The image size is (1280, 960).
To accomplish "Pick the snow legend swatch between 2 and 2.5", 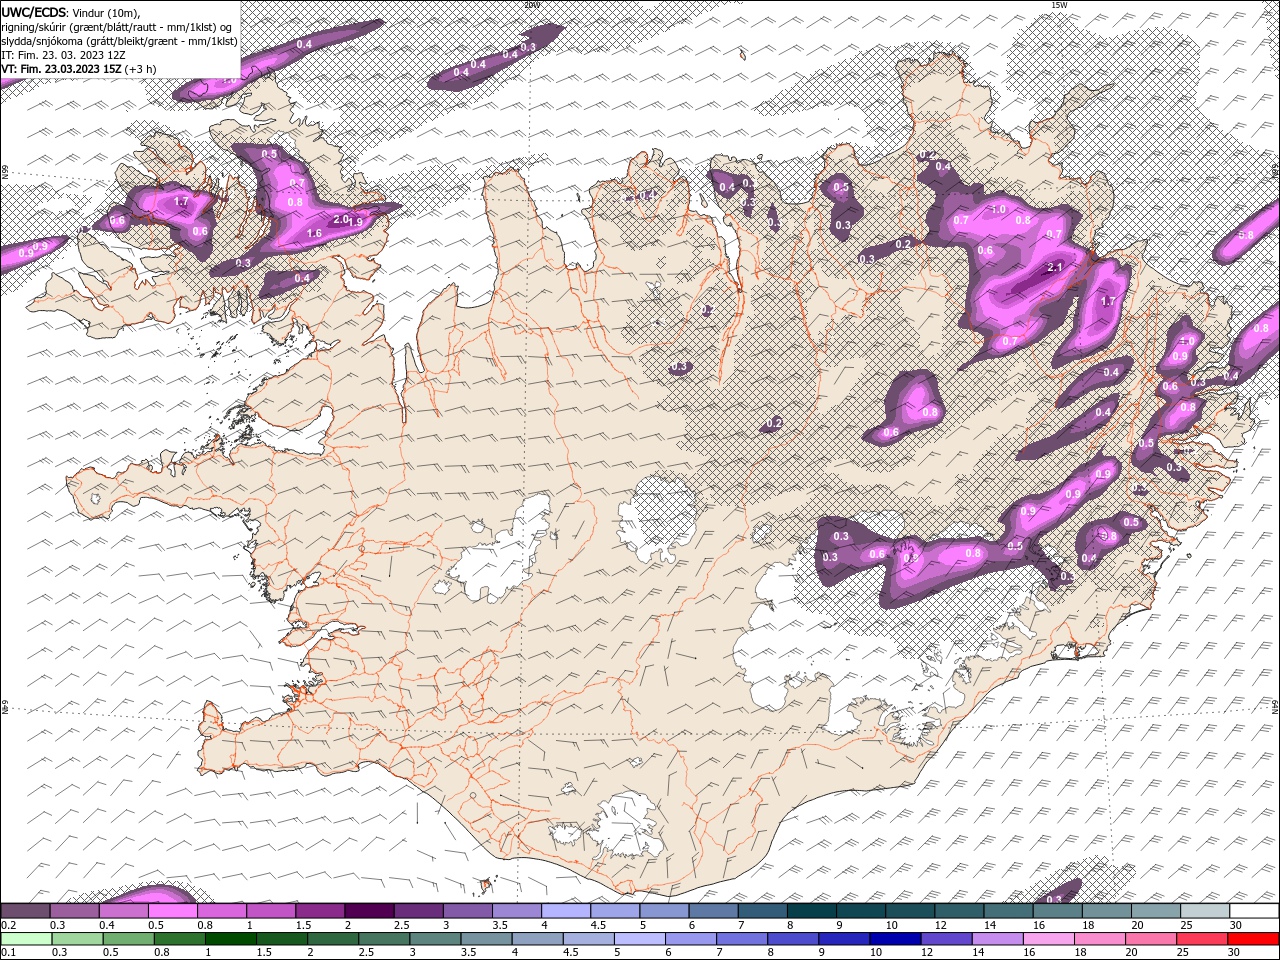I will point(368,911).
